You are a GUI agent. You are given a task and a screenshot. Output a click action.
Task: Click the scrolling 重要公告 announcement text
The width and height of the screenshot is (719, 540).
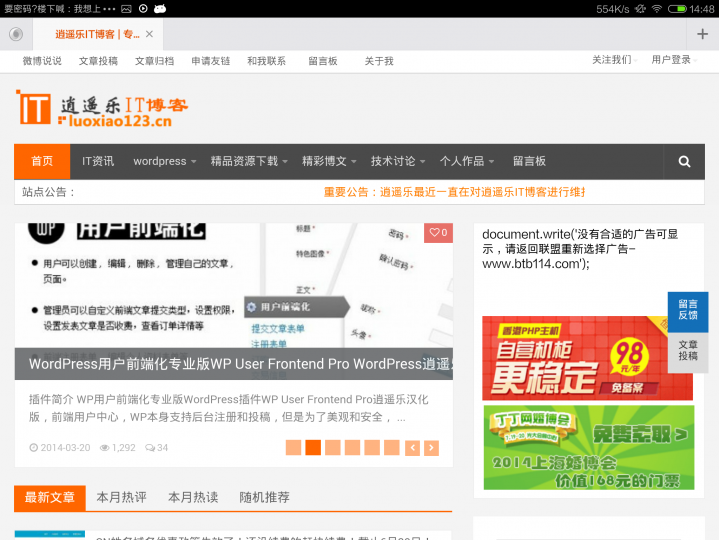[x=454, y=192]
